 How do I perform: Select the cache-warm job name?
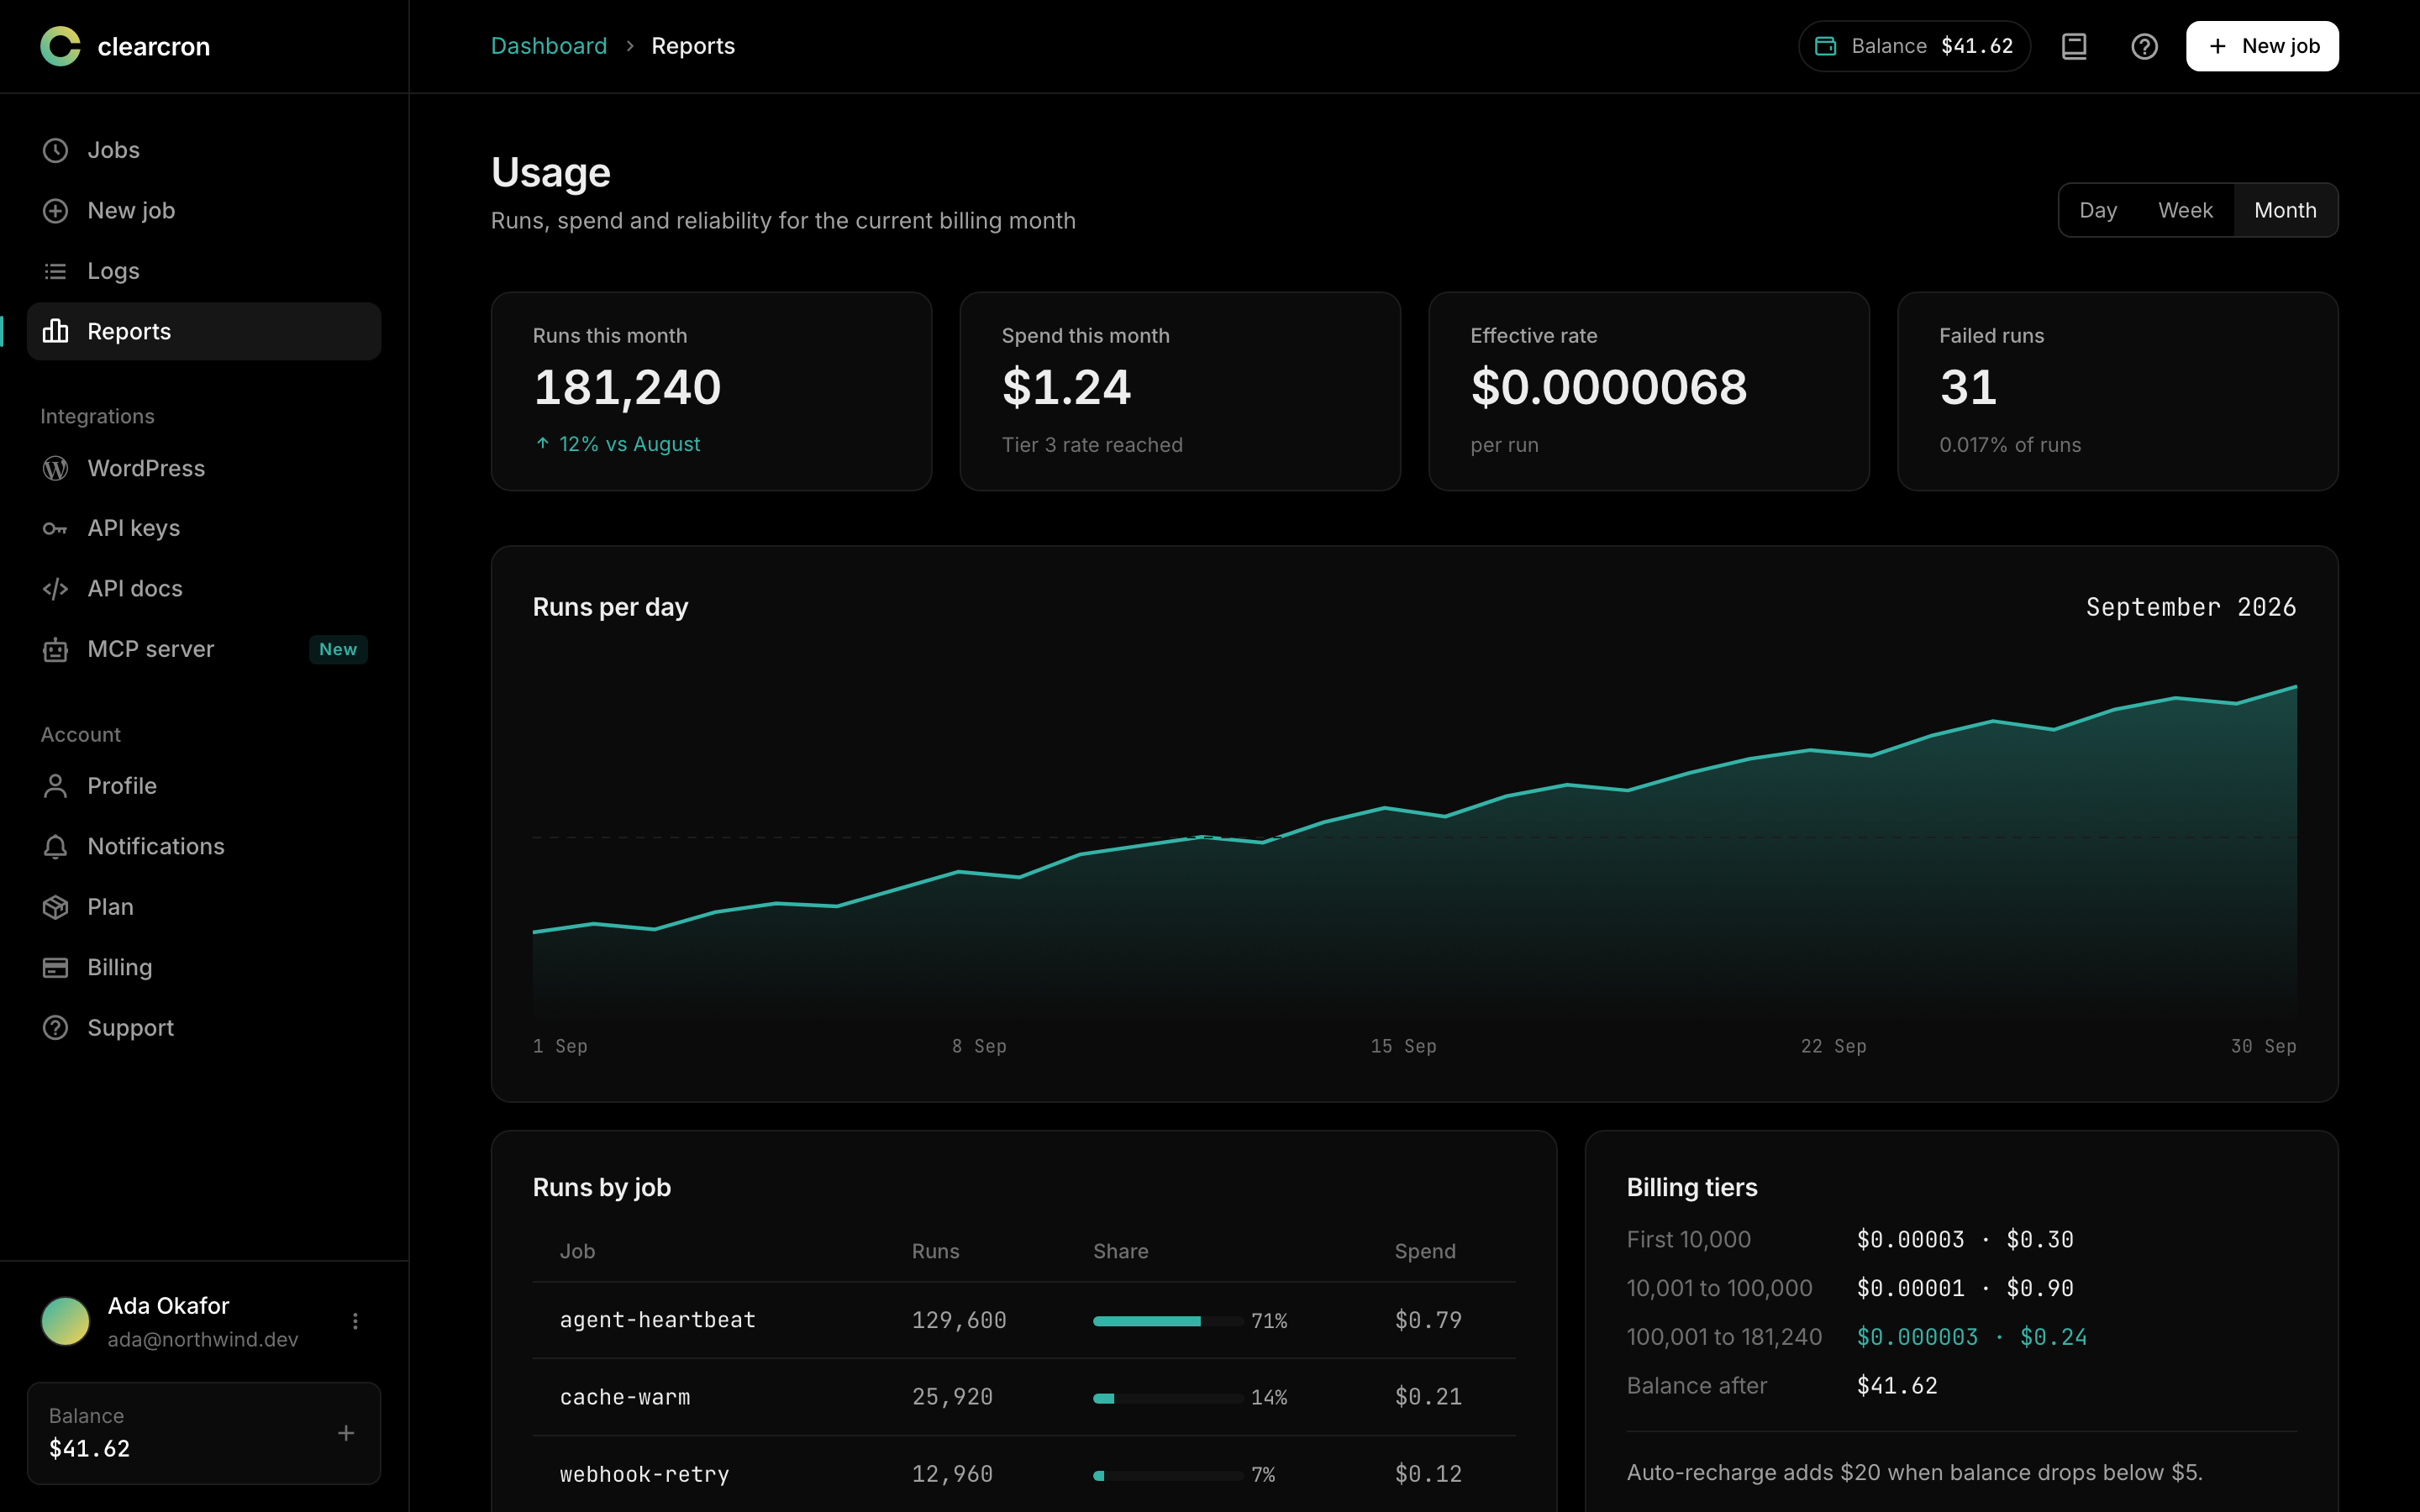(x=625, y=1397)
